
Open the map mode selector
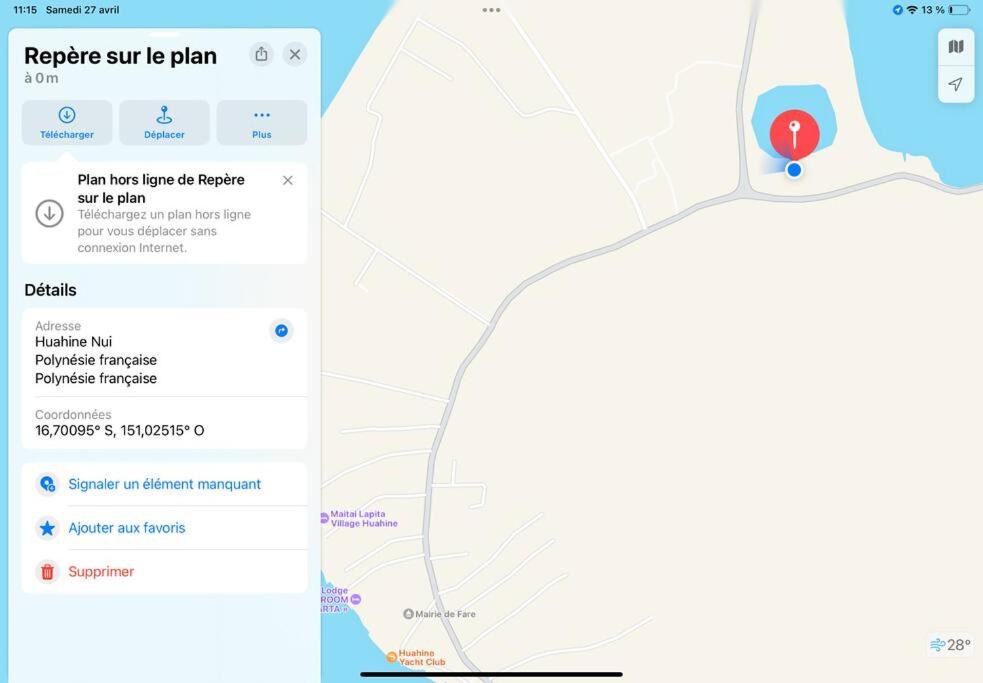(x=955, y=46)
